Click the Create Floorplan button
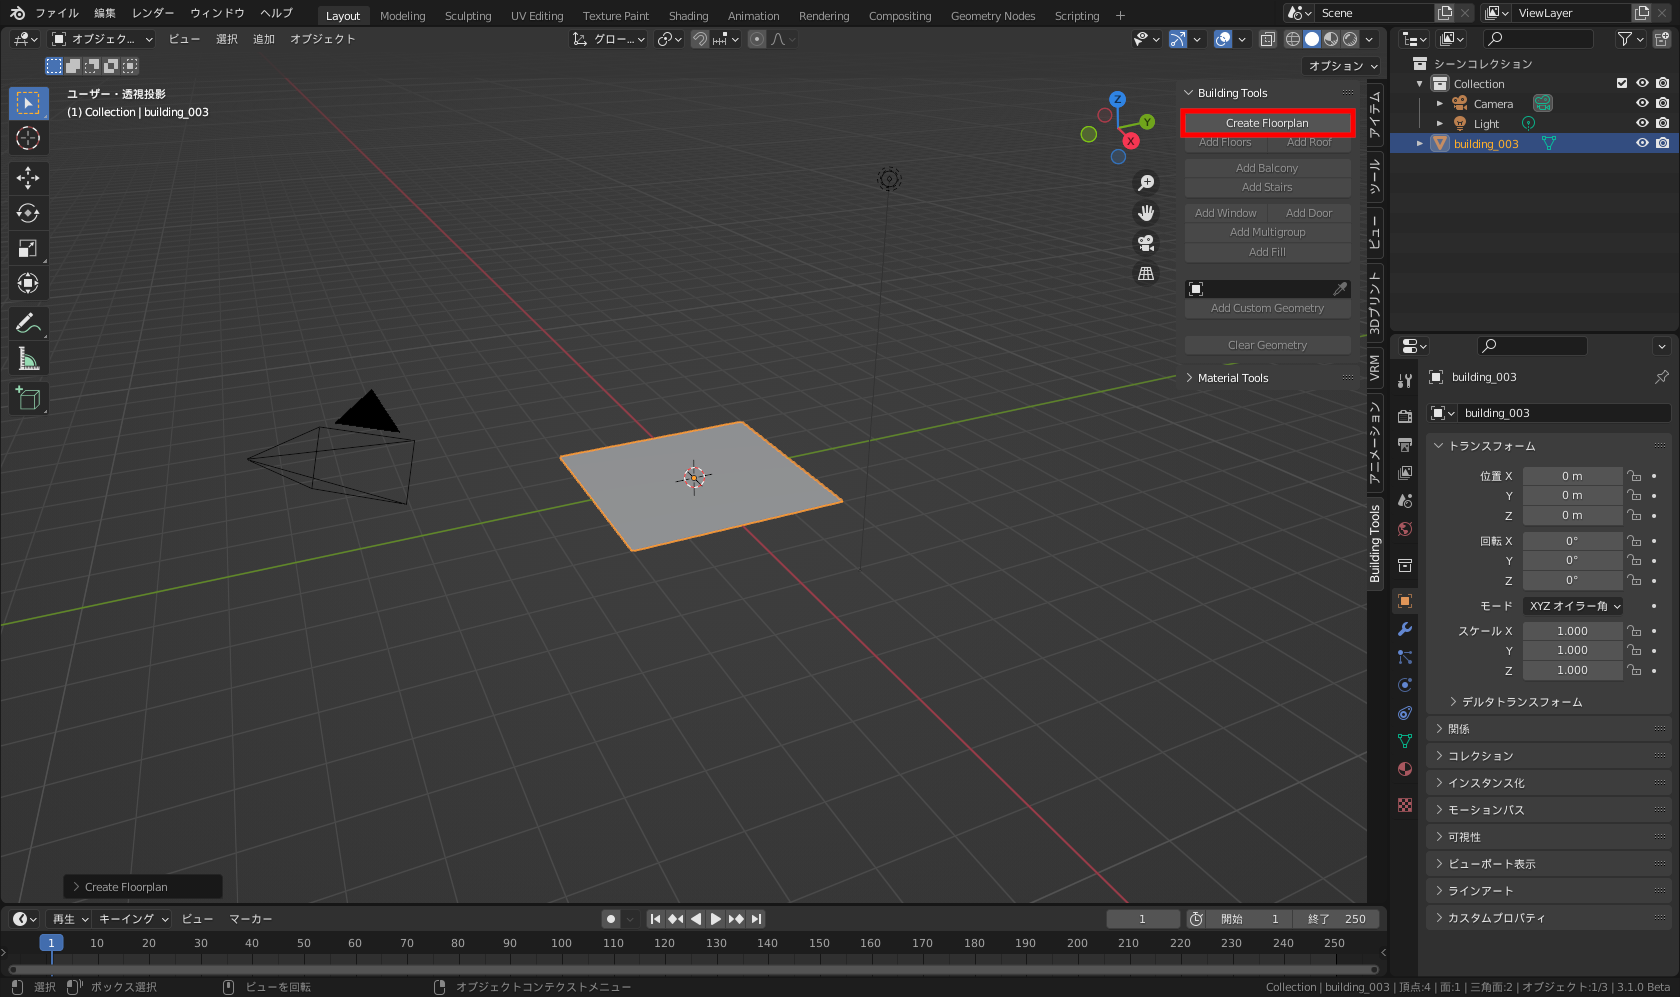The height and width of the screenshot is (997, 1680). click(x=1267, y=122)
